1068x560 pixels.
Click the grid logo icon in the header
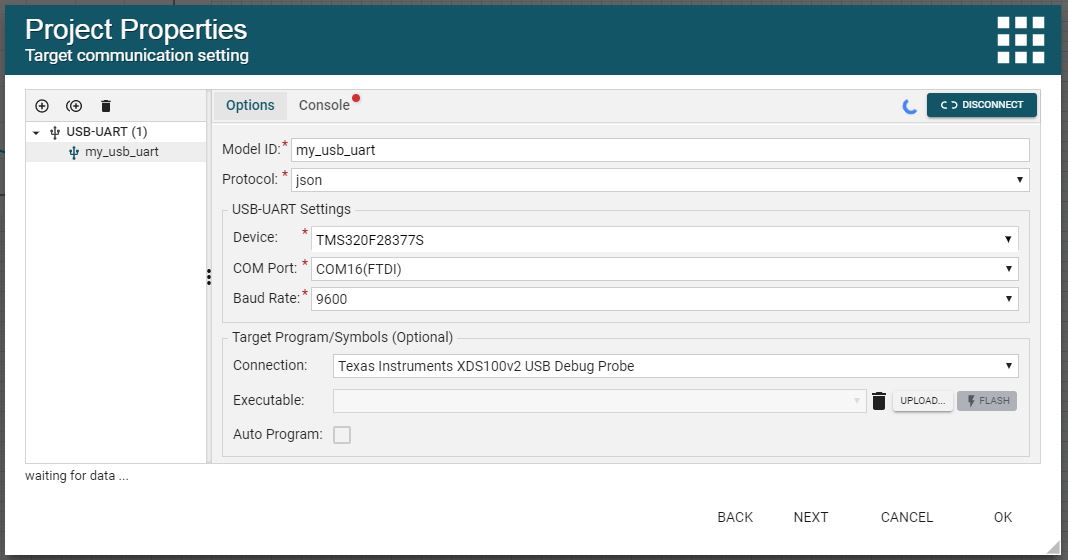[x=1020, y=40]
